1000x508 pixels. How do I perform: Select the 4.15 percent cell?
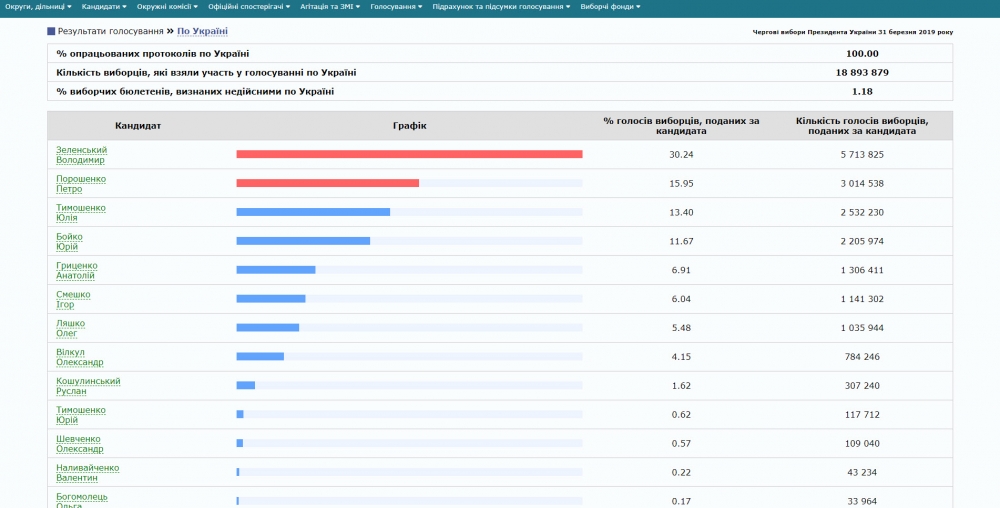coord(681,357)
